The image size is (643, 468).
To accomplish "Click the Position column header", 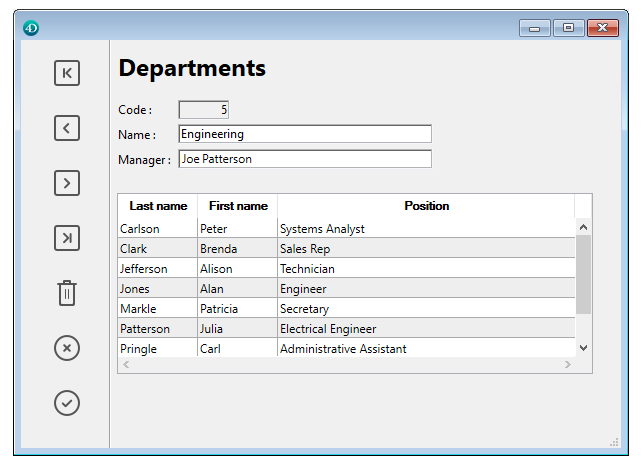I will pos(426,206).
